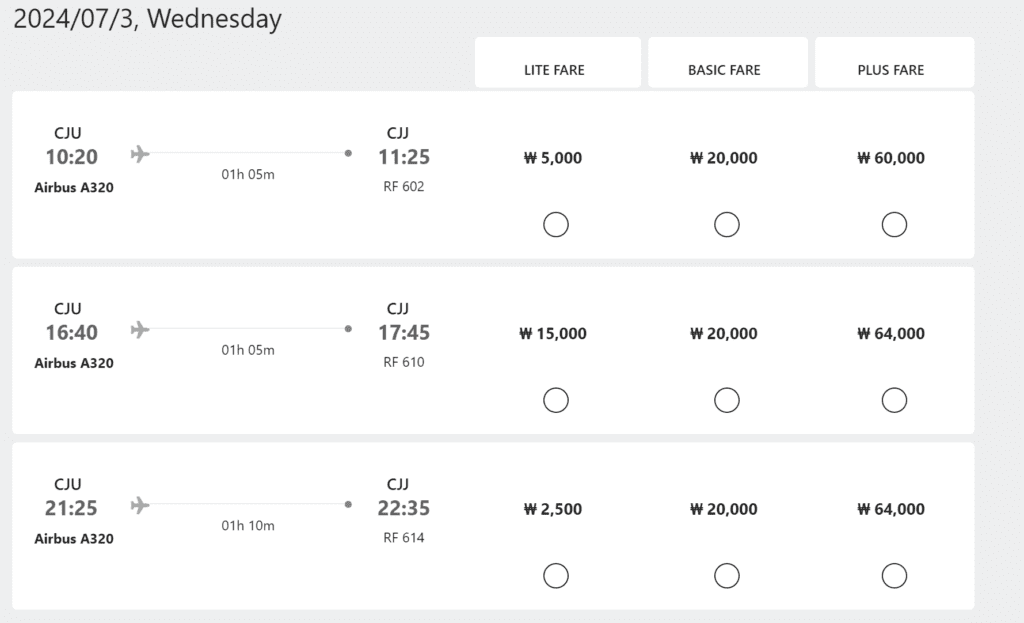Open the LITE FARE column tab

[555, 65]
